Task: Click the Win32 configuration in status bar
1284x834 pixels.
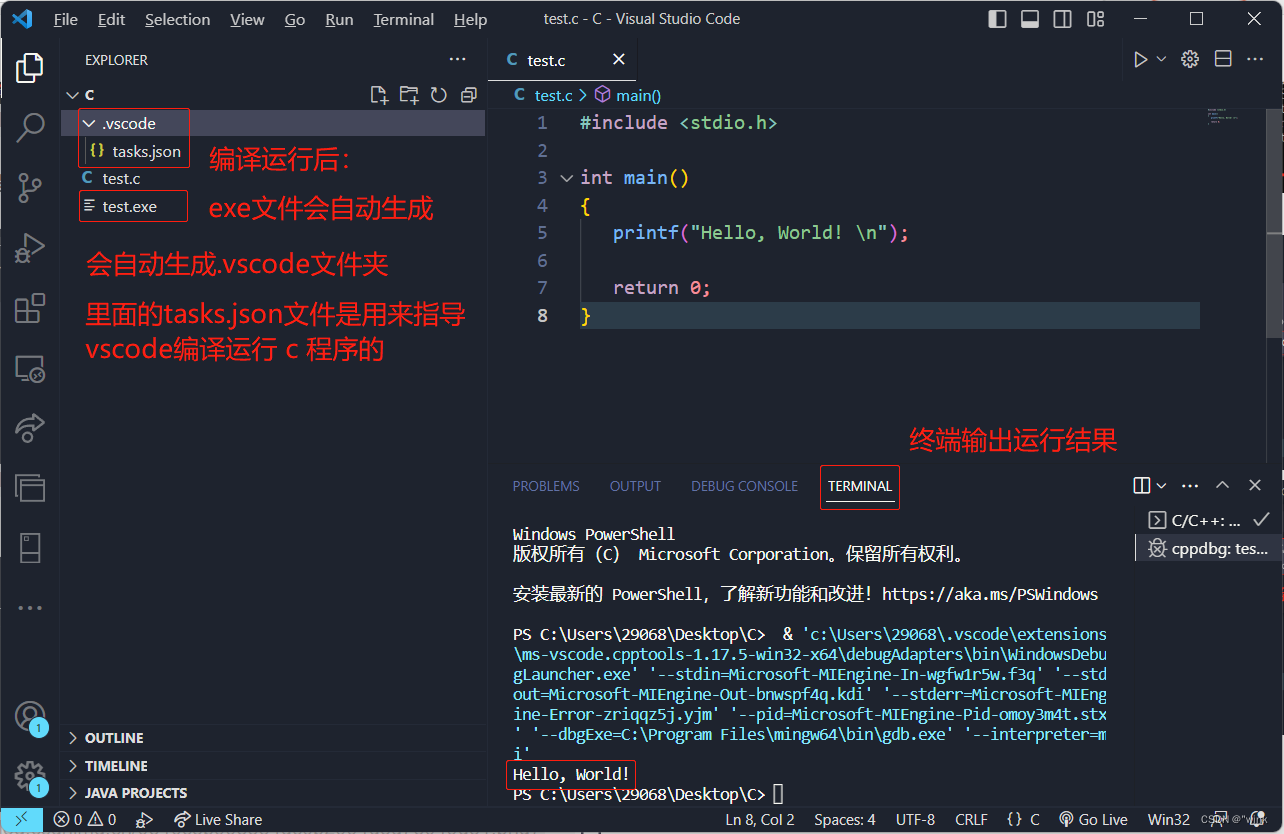Action: 1168,820
